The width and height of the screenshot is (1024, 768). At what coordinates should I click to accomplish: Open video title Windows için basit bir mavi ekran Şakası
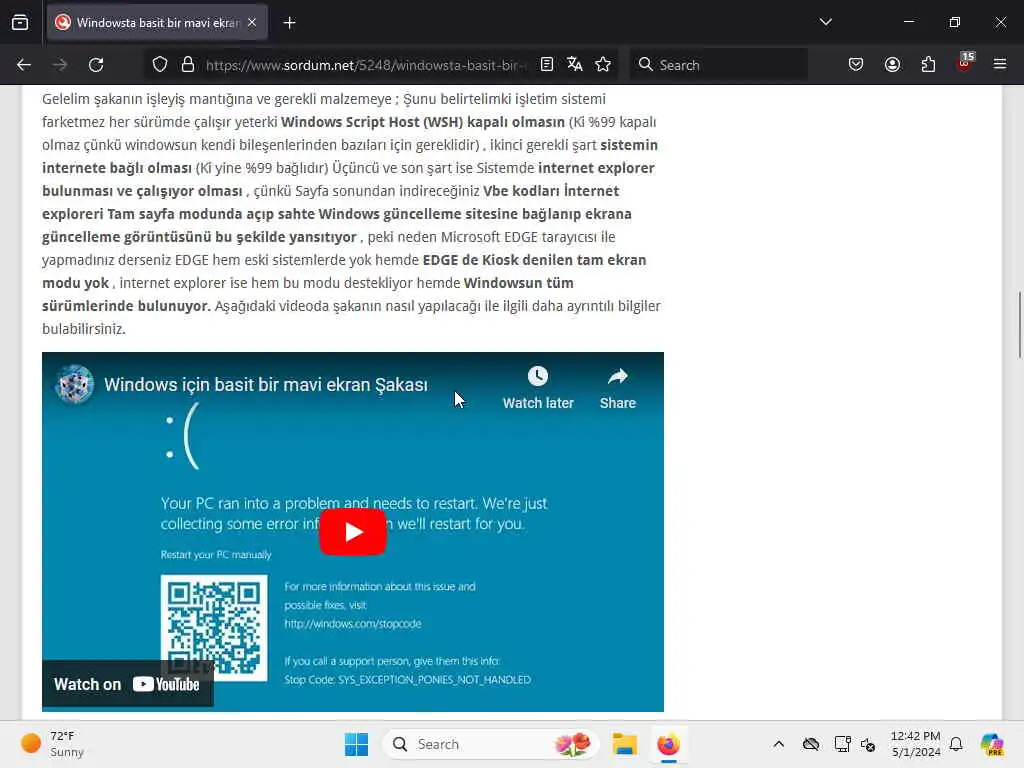click(x=266, y=385)
